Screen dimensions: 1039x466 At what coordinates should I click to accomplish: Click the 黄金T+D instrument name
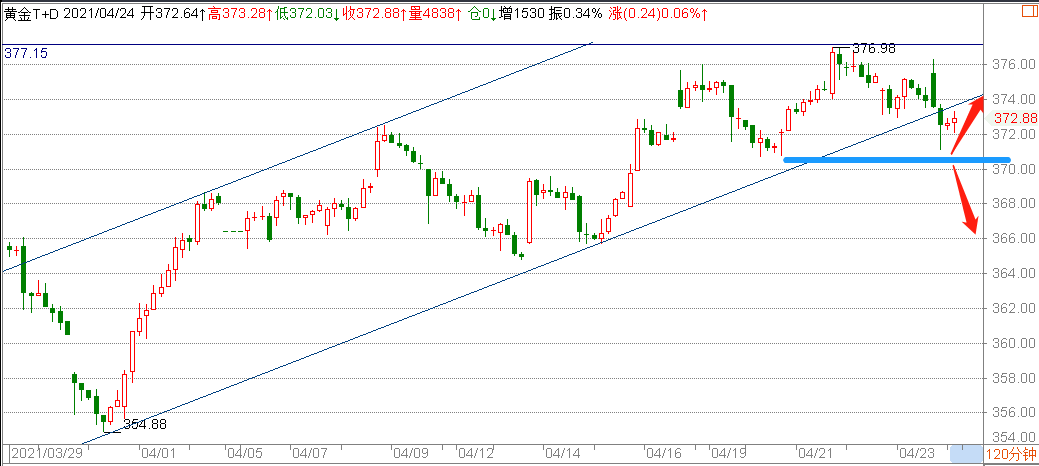pyautogui.click(x=32, y=14)
